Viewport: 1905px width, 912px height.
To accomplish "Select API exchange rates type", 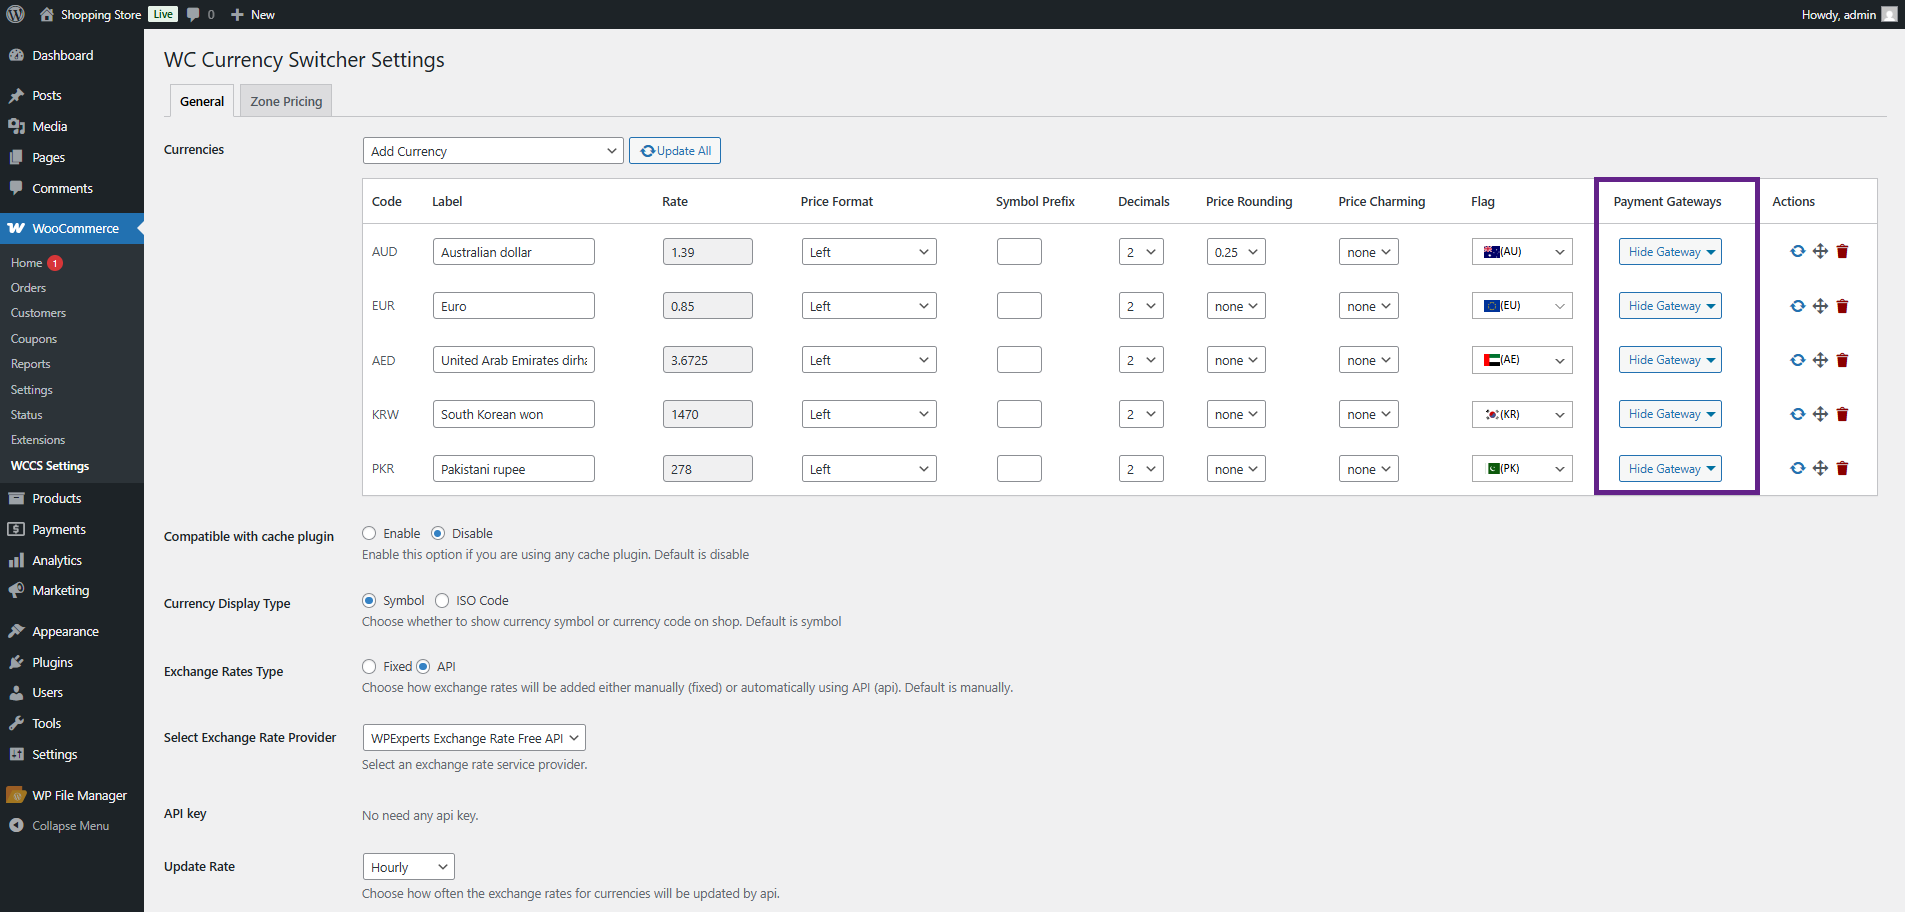I will 423,666.
